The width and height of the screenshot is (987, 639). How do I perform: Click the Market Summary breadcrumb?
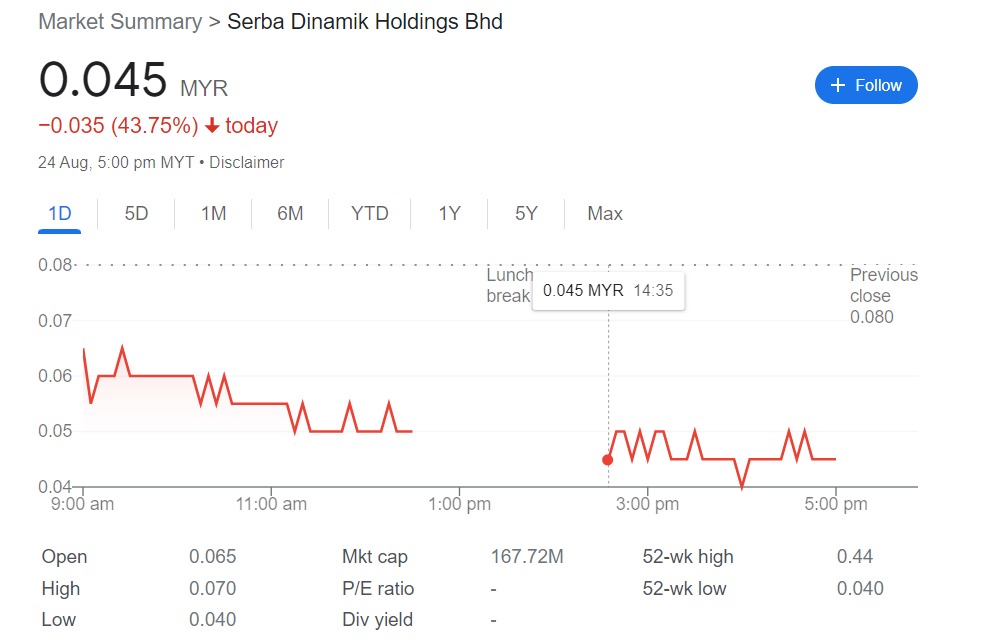tap(120, 21)
